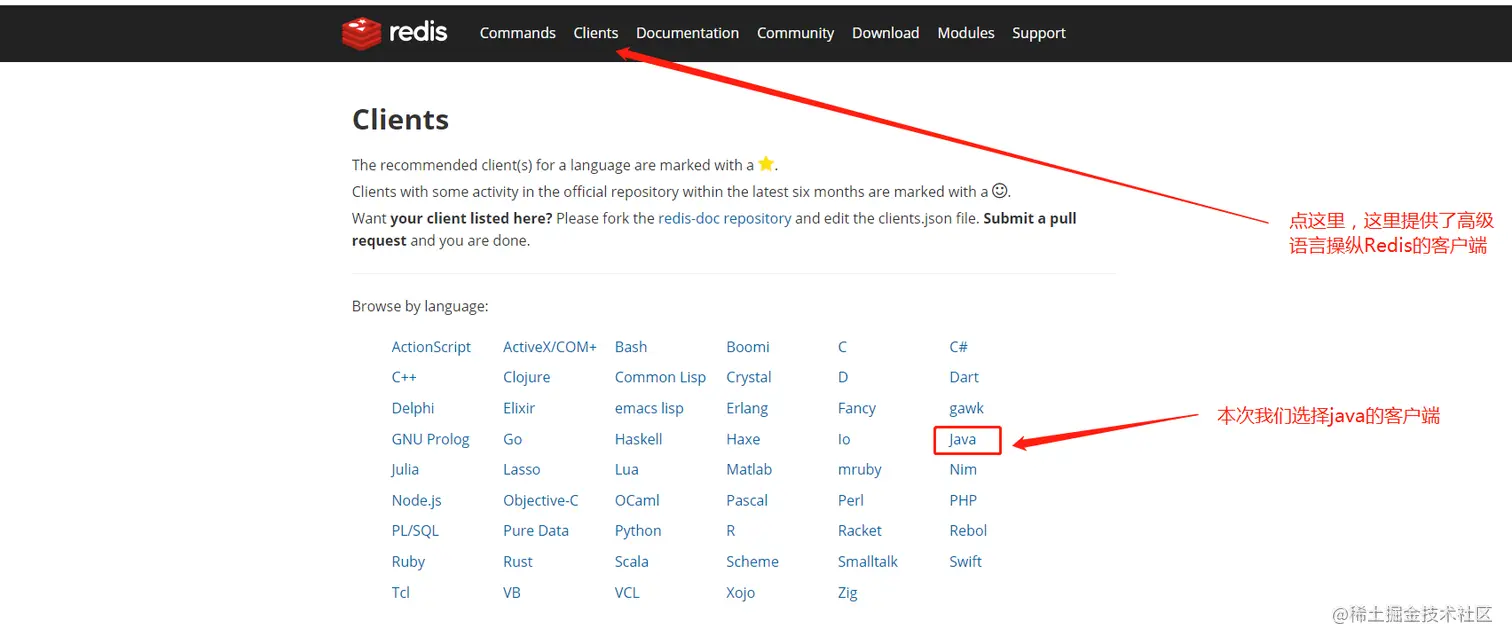This screenshot has height=644, width=1512.
Task: Open the Node.js clients link
Action: click(x=417, y=500)
